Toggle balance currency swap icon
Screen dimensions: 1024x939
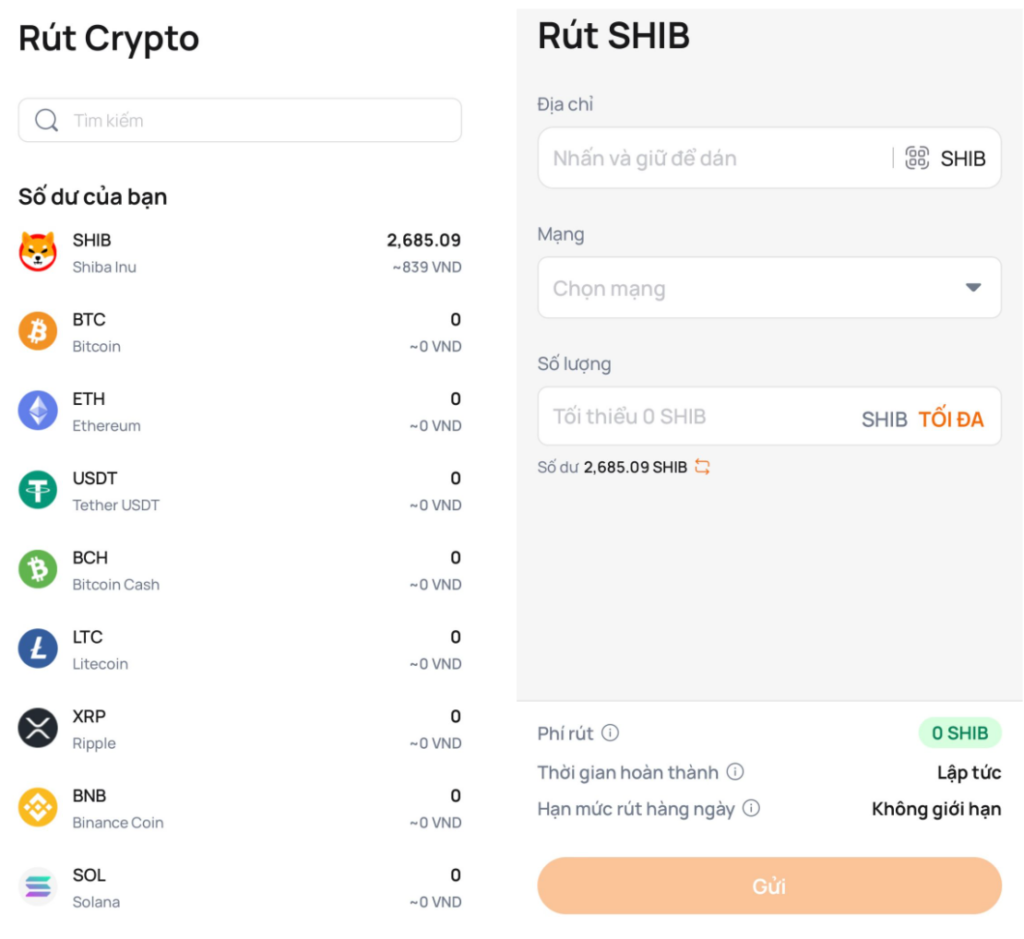coord(702,467)
